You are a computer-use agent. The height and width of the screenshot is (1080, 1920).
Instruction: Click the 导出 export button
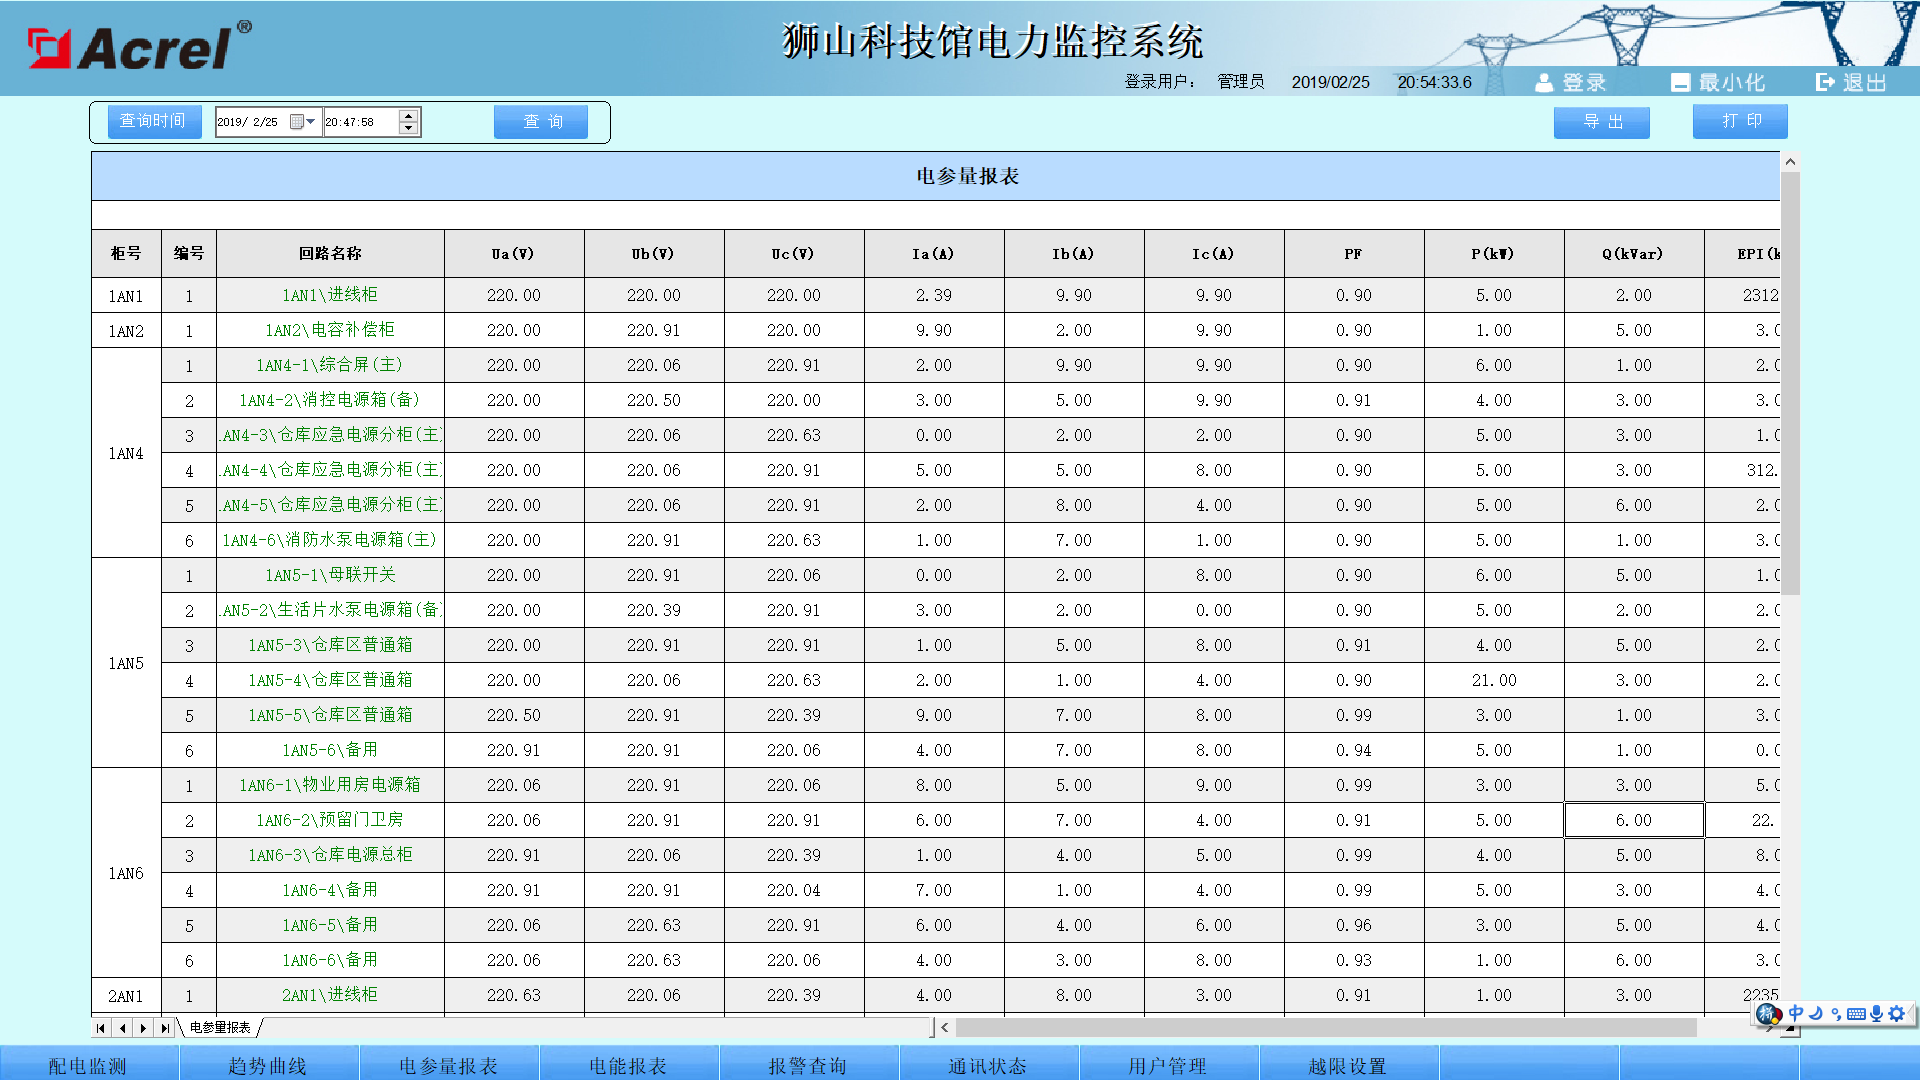[1601, 122]
